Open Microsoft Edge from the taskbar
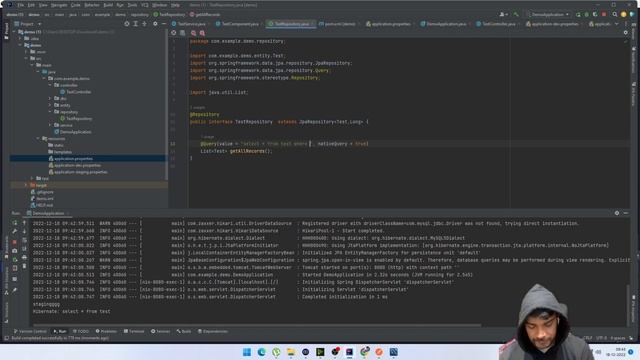The width and height of the screenshot is (640, 360). 262,352
